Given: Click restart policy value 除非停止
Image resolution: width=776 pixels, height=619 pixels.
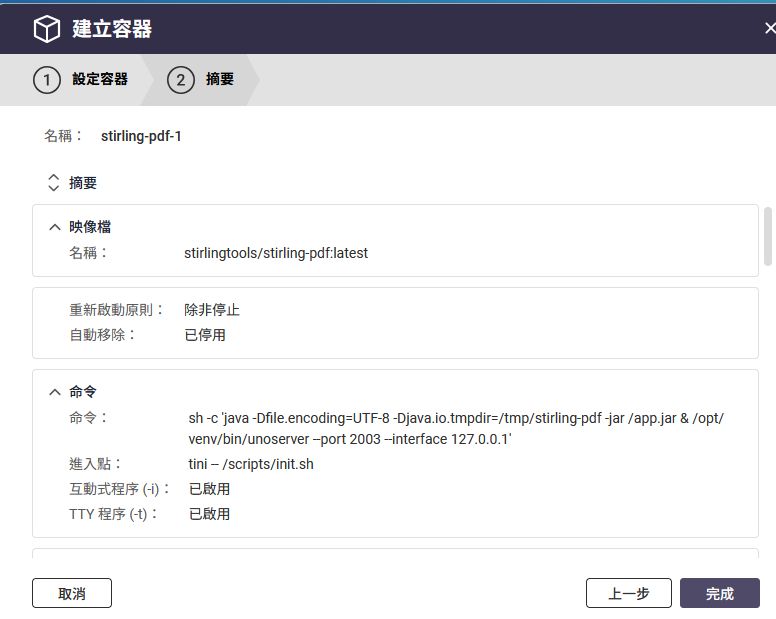Looking at the screenshot, I should coord(212,310).
